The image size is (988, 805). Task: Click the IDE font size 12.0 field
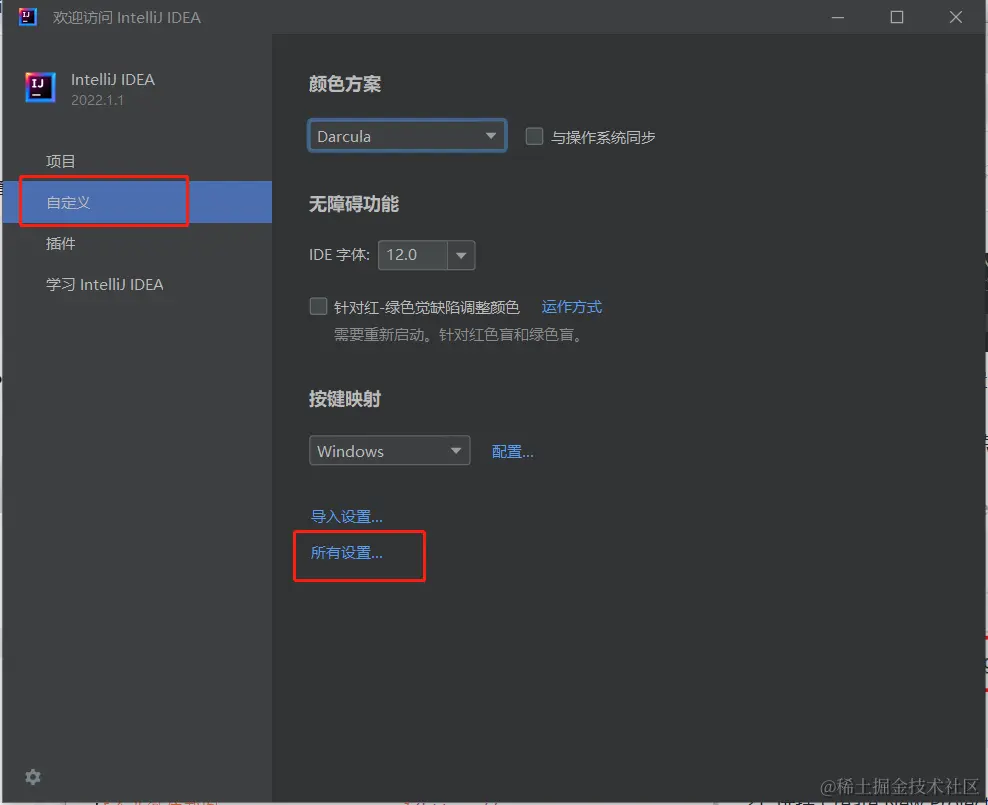coord(413,255)
